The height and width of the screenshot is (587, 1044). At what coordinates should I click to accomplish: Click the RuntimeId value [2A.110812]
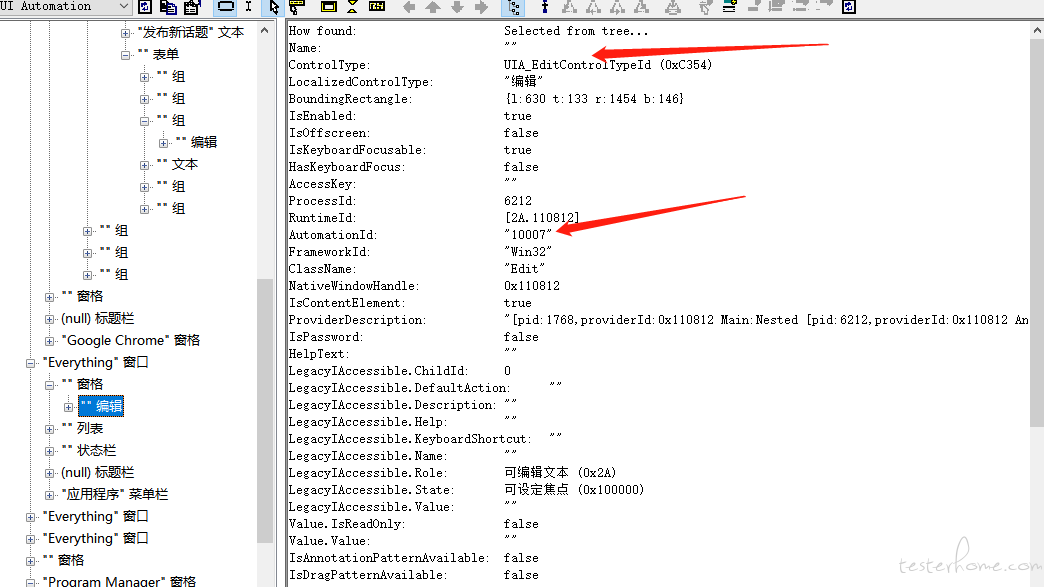[x=542, y=218]
